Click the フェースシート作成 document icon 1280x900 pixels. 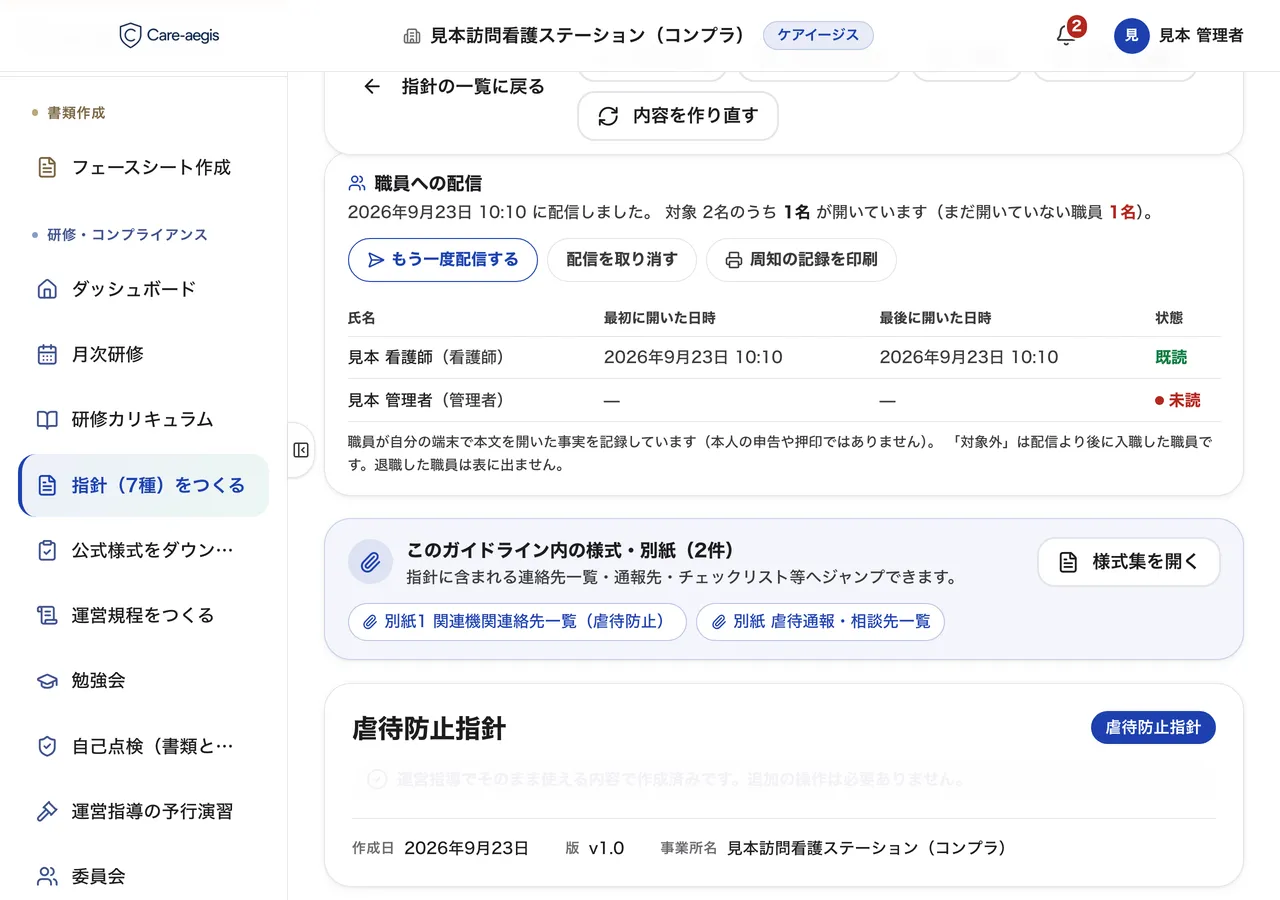coord(47,167)
